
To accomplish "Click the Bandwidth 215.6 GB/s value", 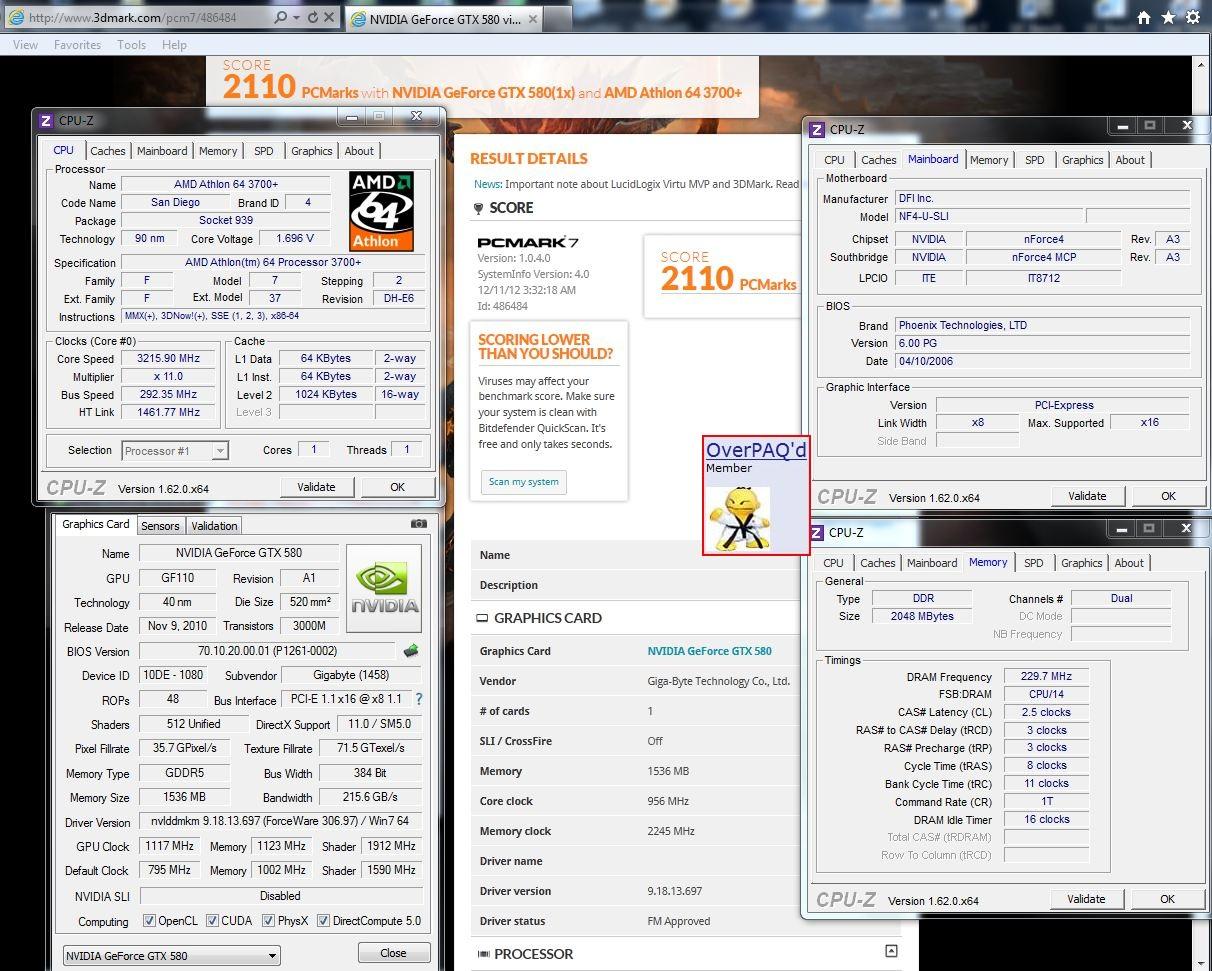I will click(370, 797).
